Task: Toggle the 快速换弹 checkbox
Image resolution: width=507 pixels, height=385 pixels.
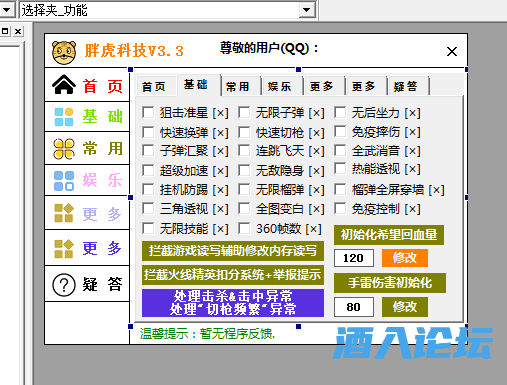Action: [x=148, y=132]
